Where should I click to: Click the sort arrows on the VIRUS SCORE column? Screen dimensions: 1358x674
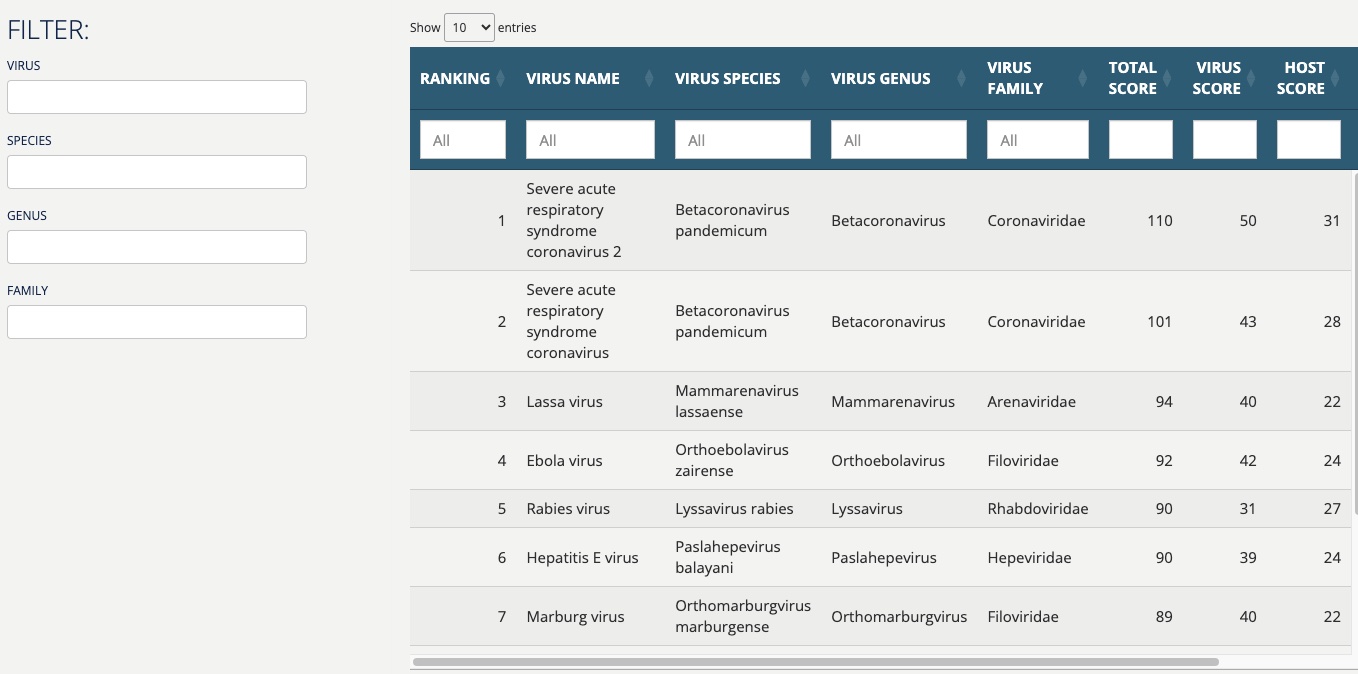[x=1250, y=77]
